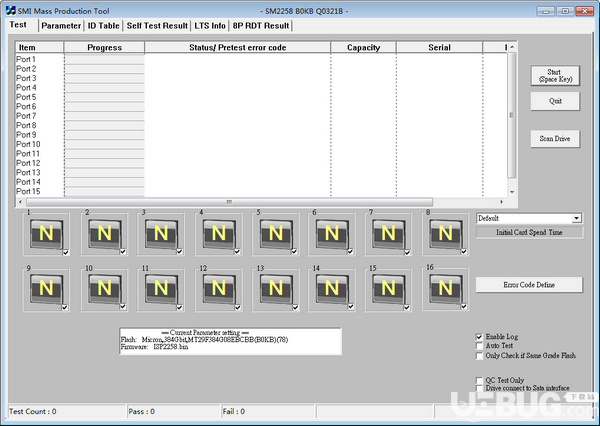This screenshot has height=426, width=600.
Task: Click the port 15 drive status icon
Action: tap(388, 289)
